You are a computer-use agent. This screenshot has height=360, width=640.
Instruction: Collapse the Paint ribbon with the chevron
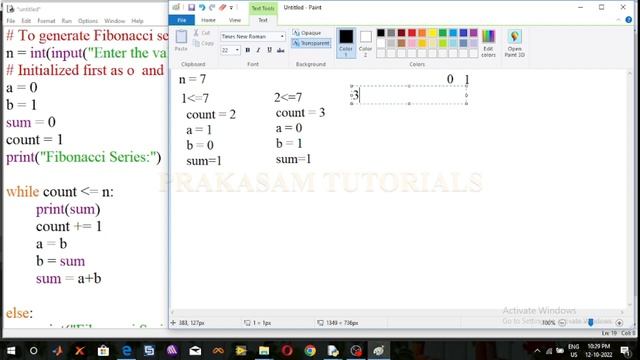click(618, 20)
